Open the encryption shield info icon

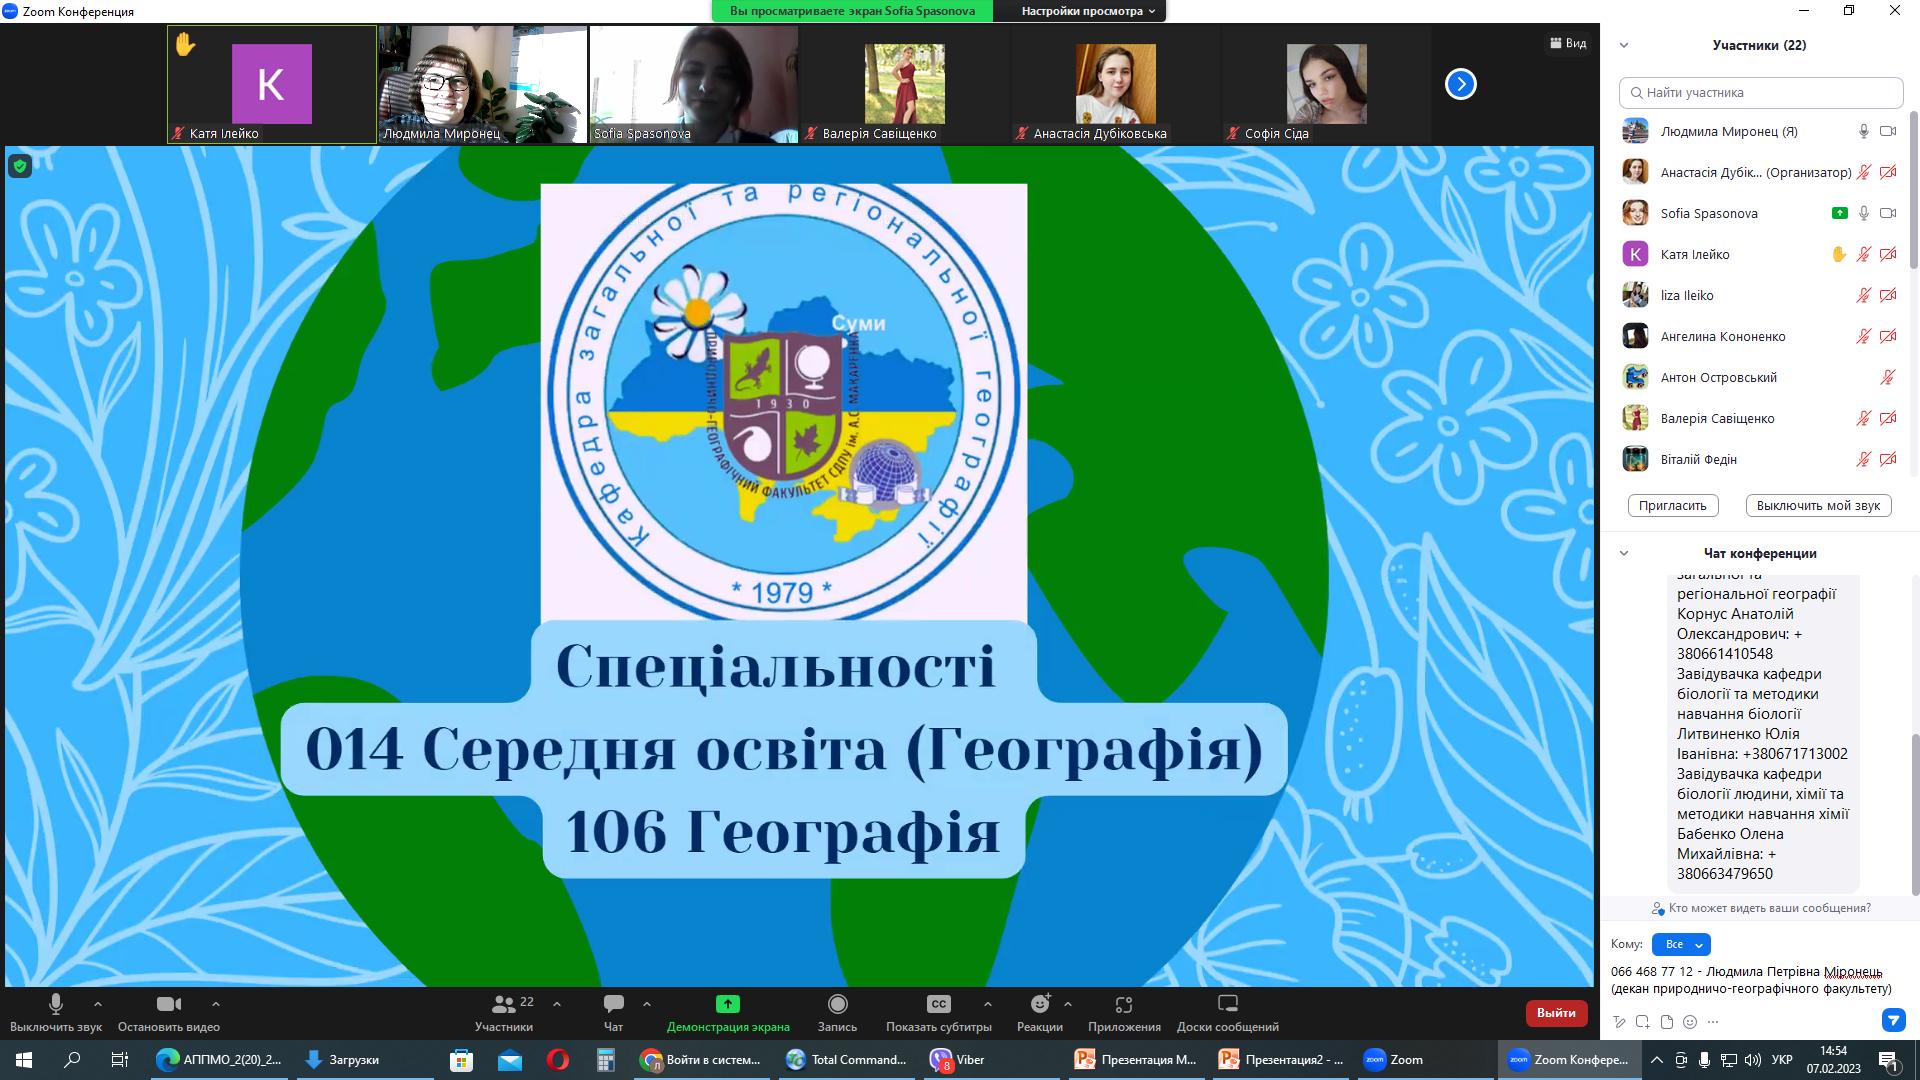[20, 166]
